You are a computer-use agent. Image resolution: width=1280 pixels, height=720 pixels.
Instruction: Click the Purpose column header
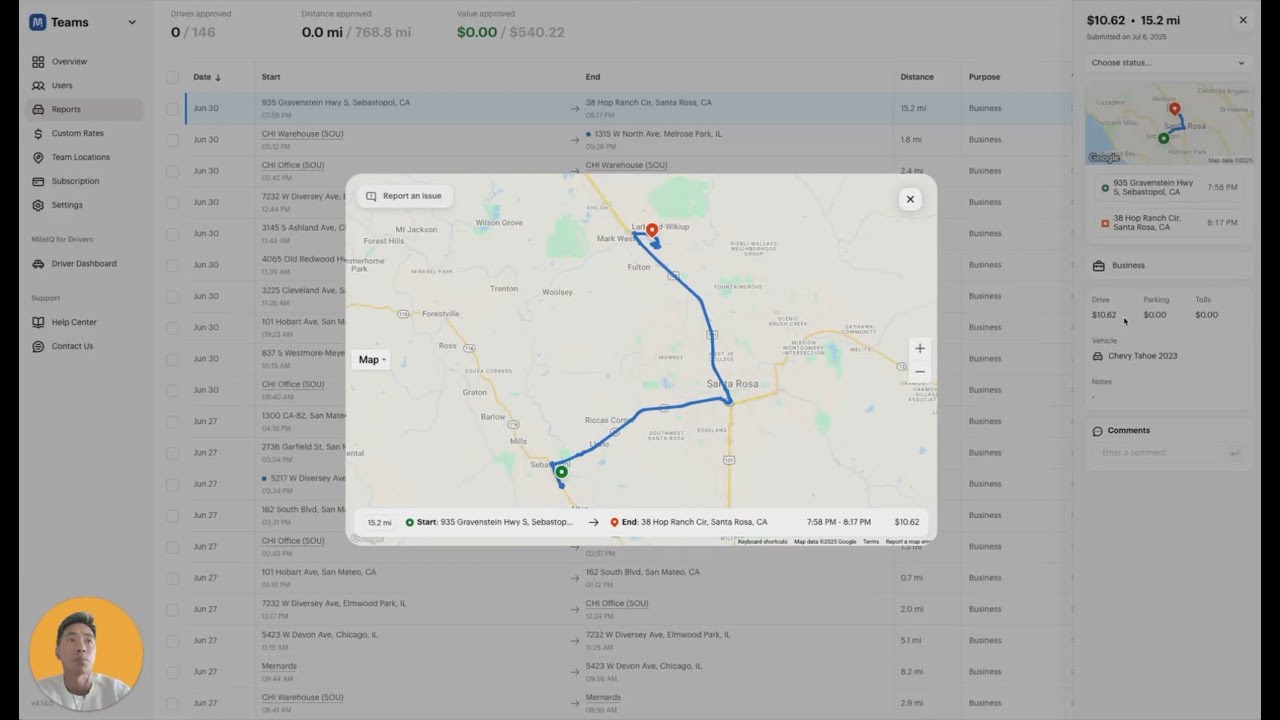pyautogui.click(x=984, y=77)
